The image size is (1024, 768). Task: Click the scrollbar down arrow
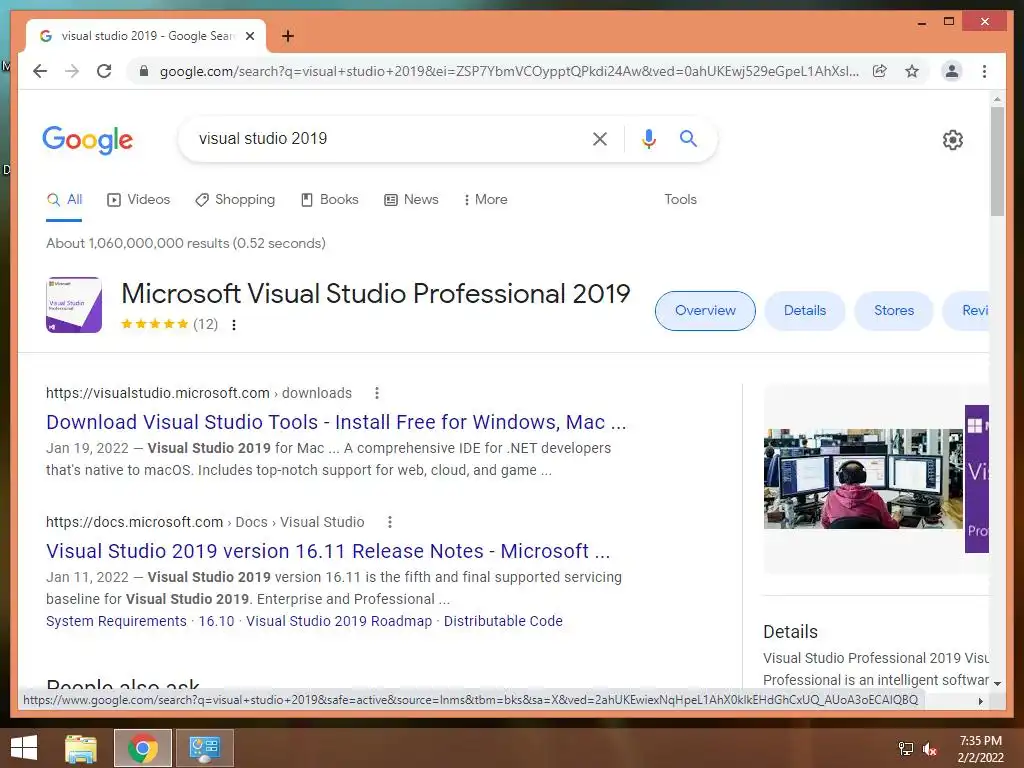click(x=997, y=683)
